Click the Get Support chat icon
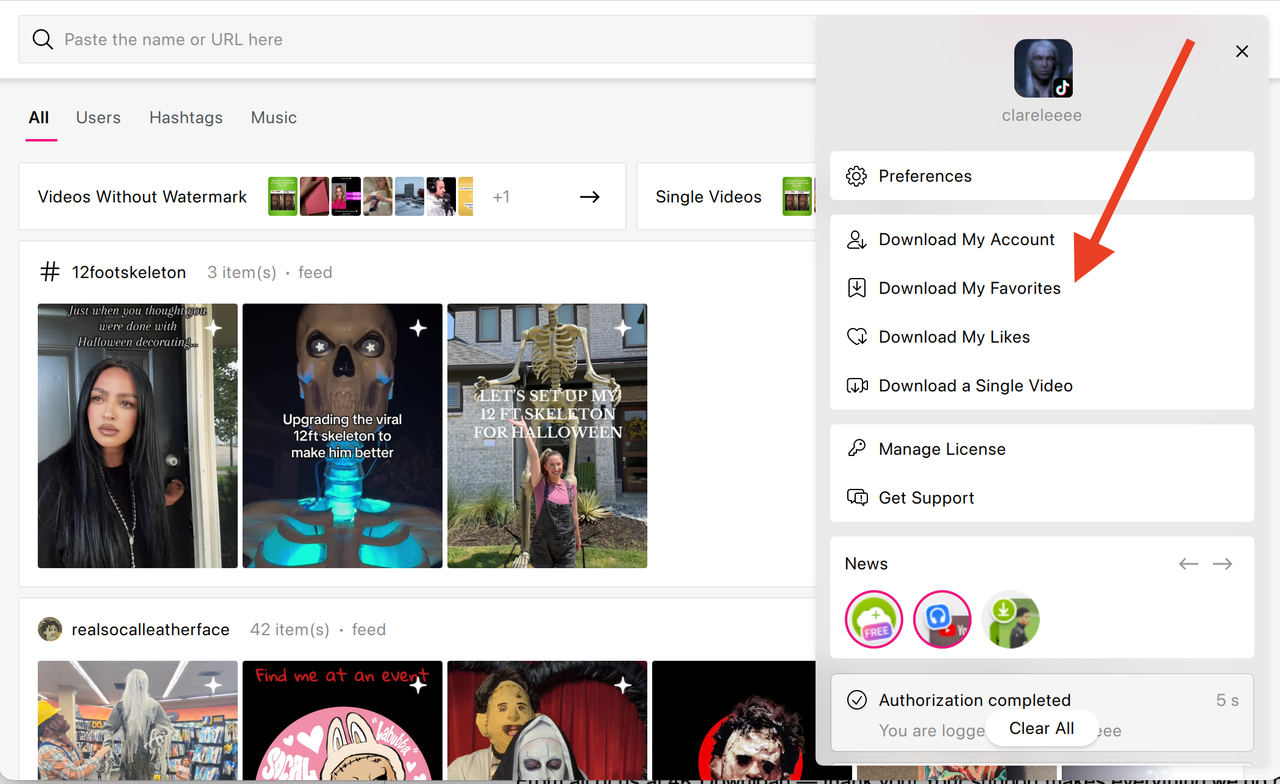 tap(857, 498)
